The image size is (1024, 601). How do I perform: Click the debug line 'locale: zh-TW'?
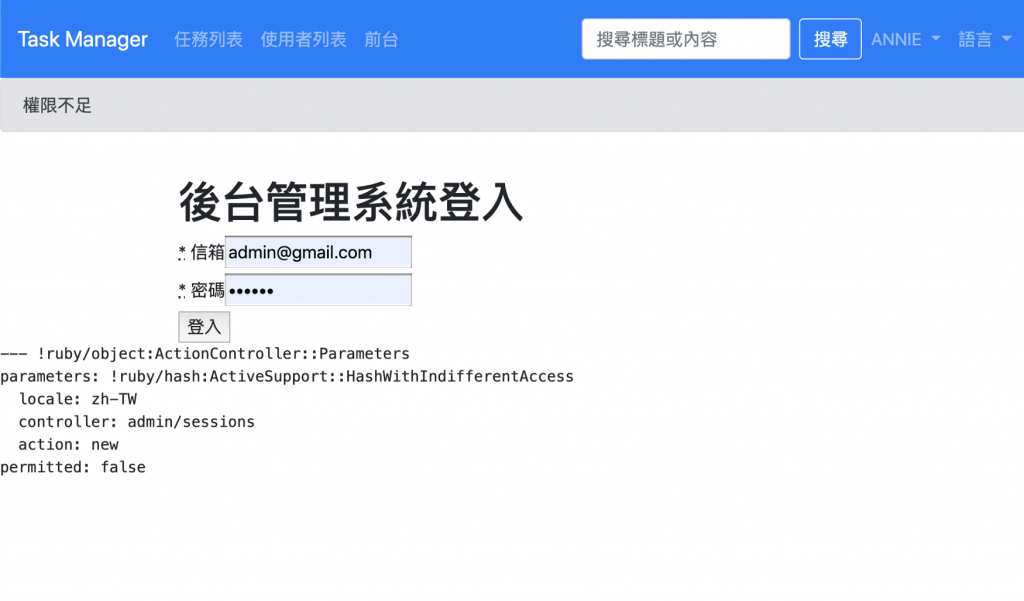pyautogui.click(x=78, y=399)
